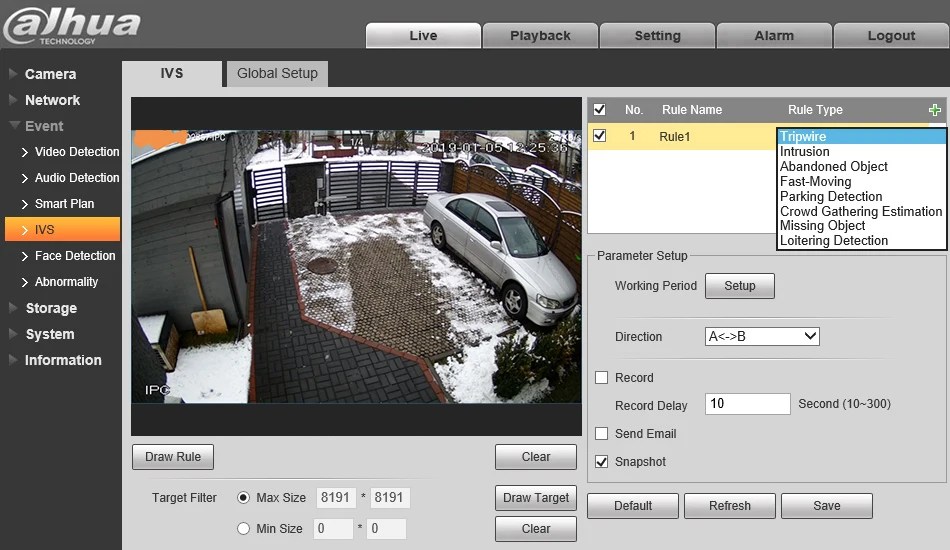Choose Tripwire rule type

[x=861, y=136]
